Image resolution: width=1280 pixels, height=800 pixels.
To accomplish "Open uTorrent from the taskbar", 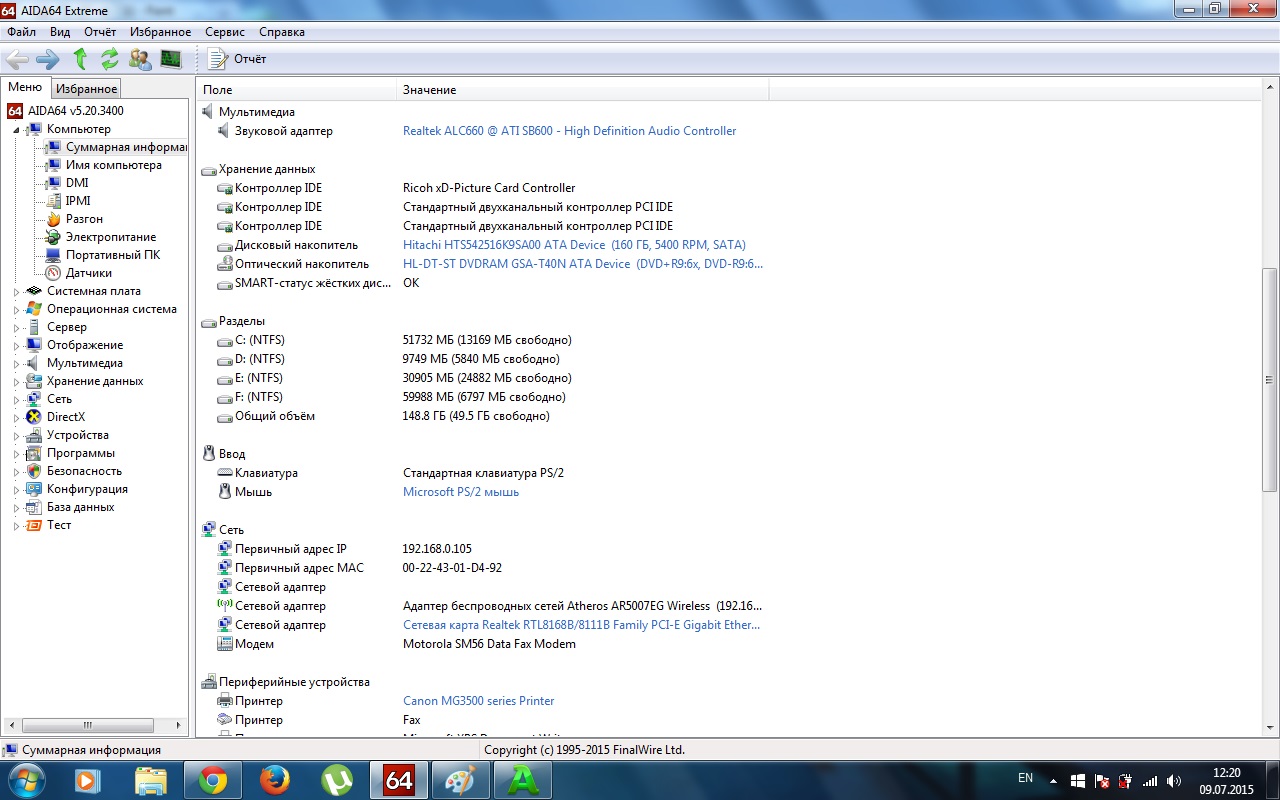I will [x=337, y=780].
